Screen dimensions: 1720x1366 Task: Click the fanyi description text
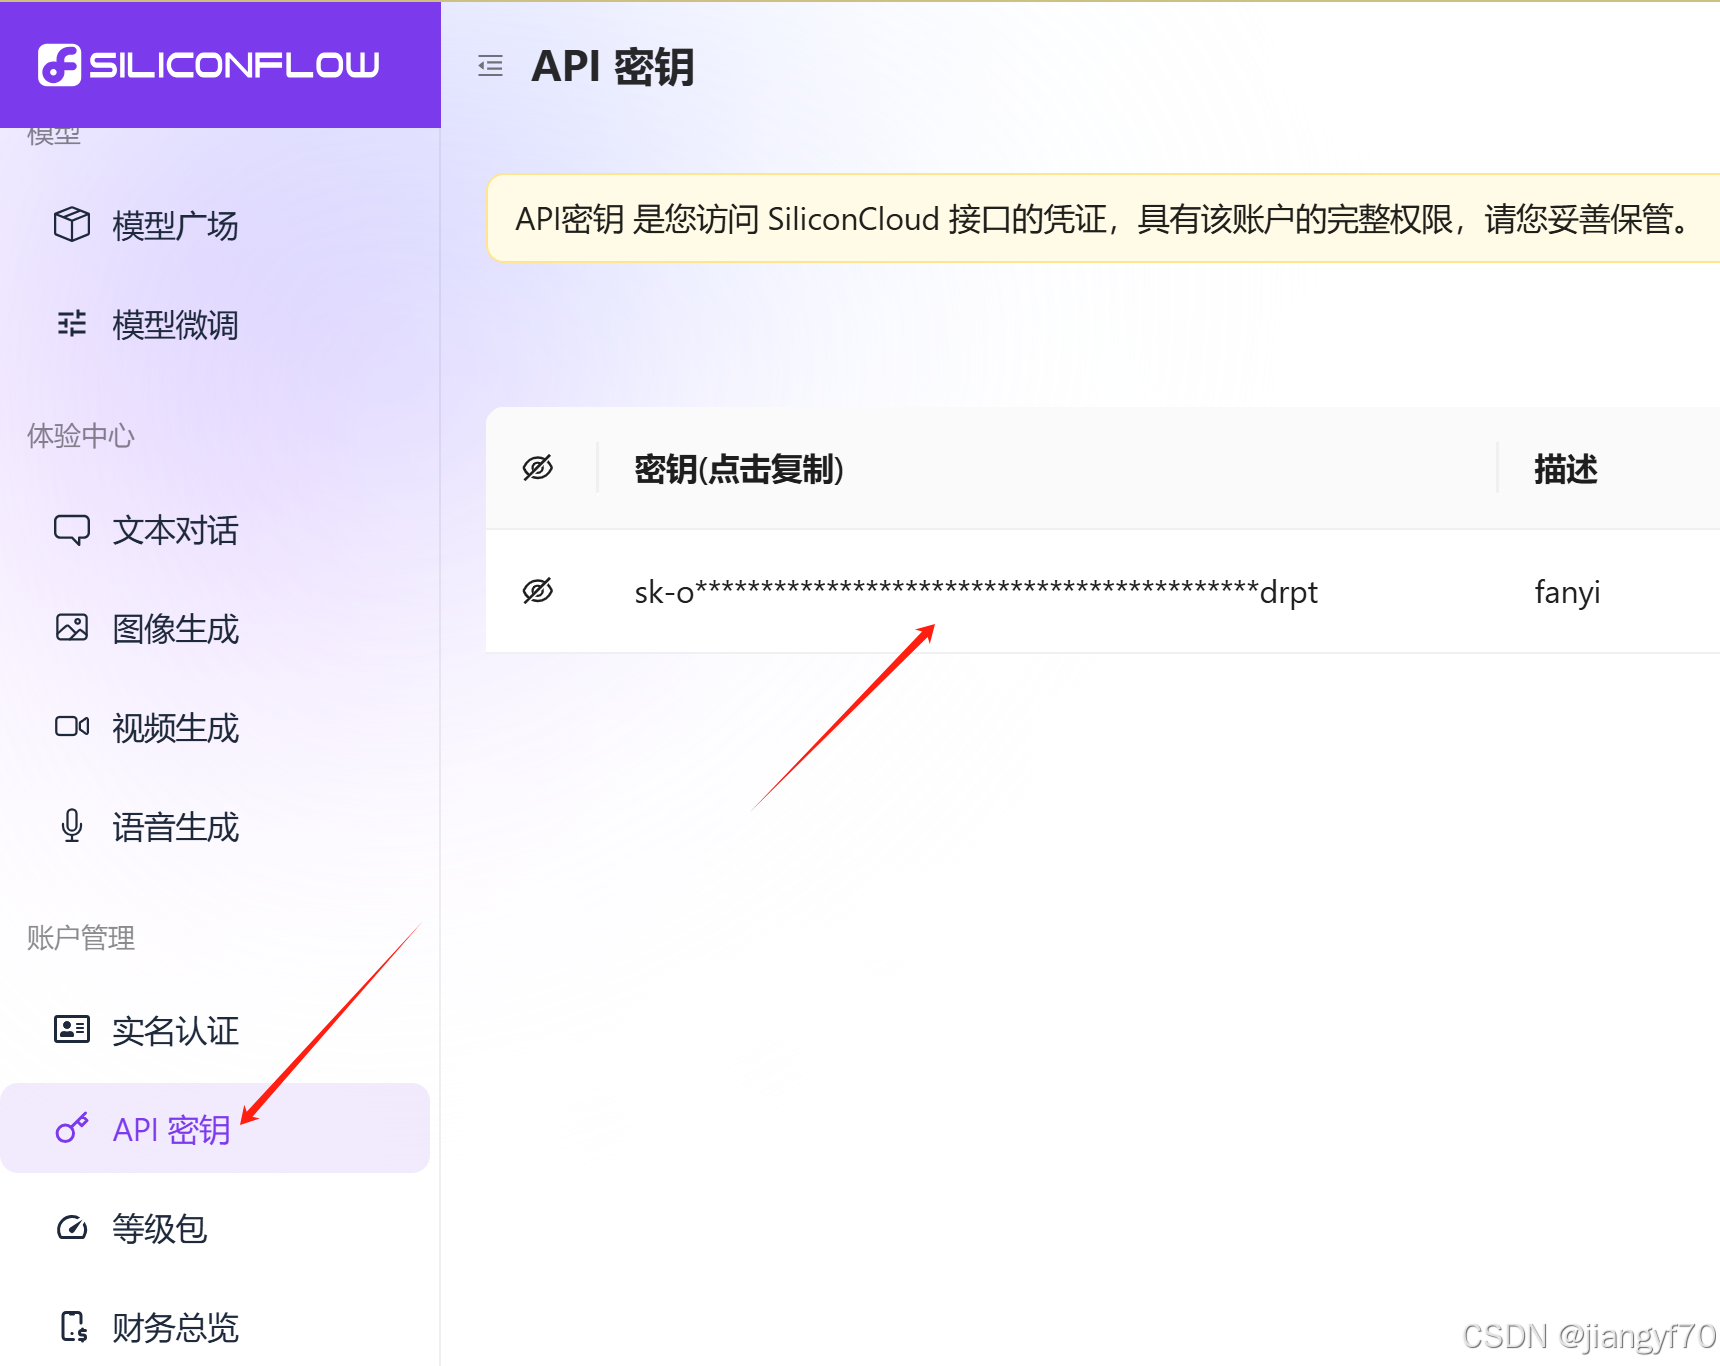coord(1567,591)
